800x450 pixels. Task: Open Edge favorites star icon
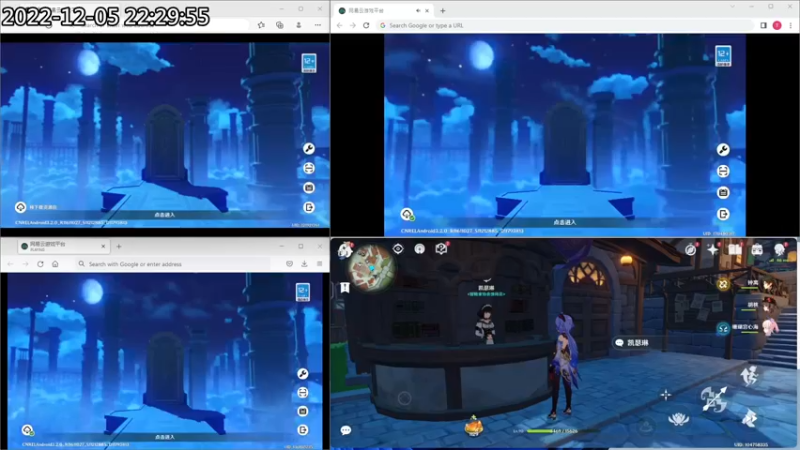(x=261, y=24)
